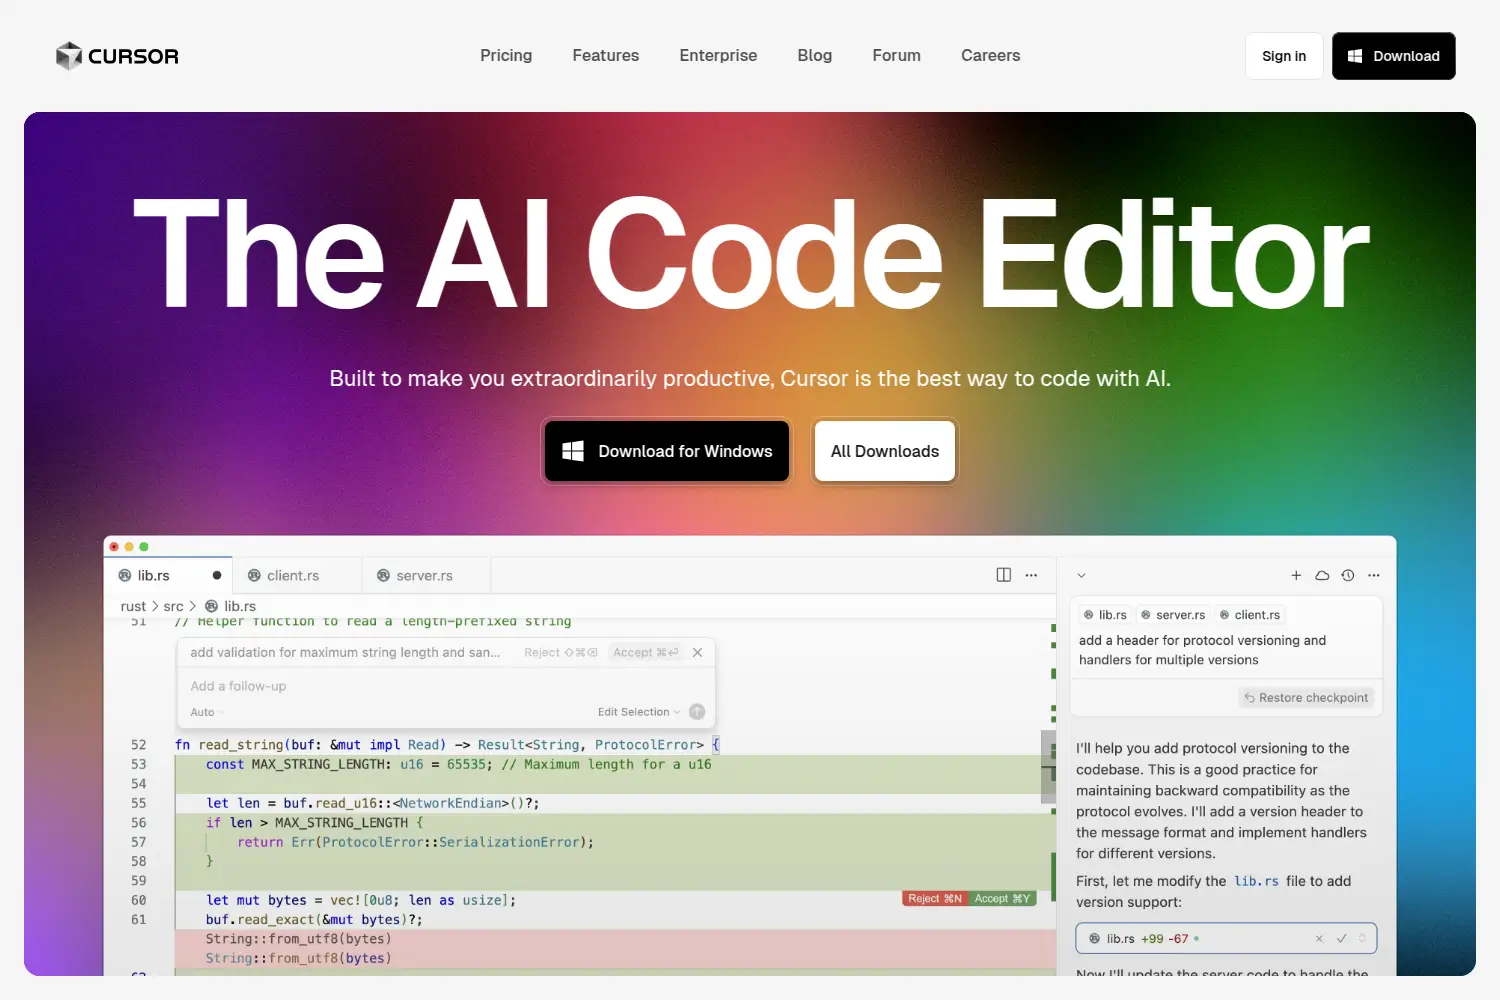The width and height of the screenshot is (1500, 1000).
Task: Click the header Download button
Action: point(1393,56)
